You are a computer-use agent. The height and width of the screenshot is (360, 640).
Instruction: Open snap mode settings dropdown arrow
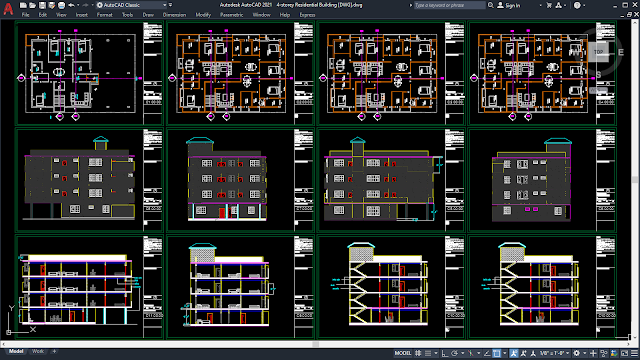coord(436,353)
